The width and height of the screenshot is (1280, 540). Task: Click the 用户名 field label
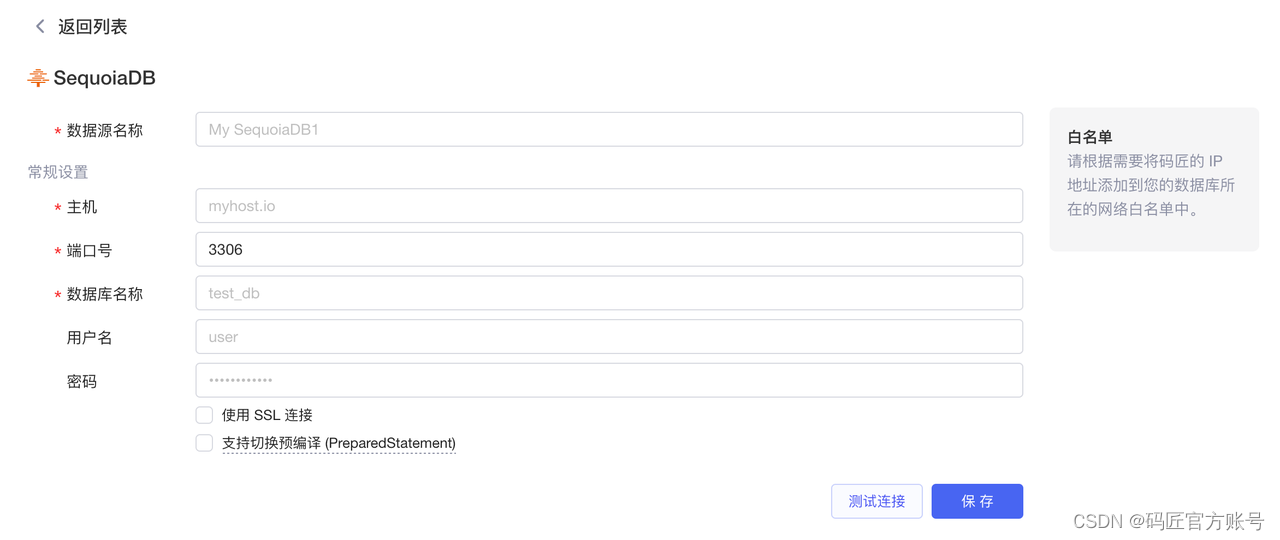[90, 337]
